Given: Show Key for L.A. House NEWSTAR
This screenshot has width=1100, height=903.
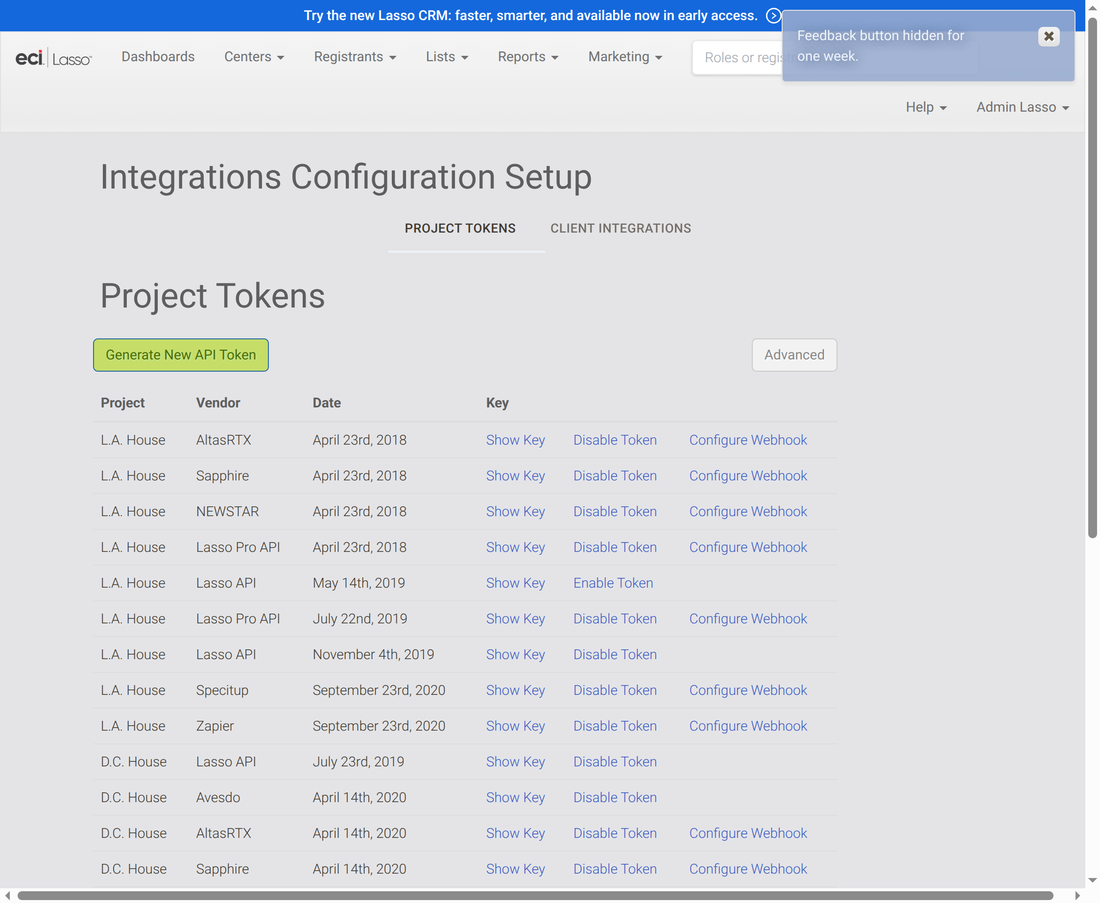Looking at the screenshot, I should (516, 512).
